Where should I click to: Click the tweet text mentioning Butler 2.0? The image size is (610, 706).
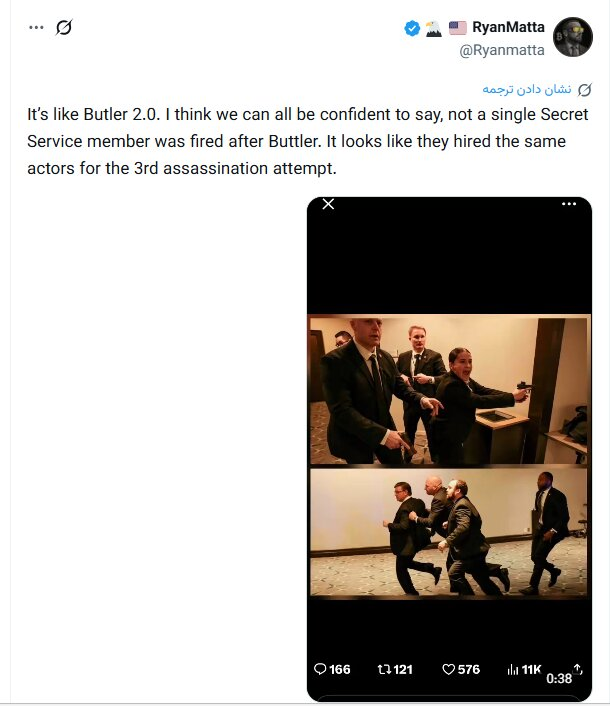pos(307,141)
